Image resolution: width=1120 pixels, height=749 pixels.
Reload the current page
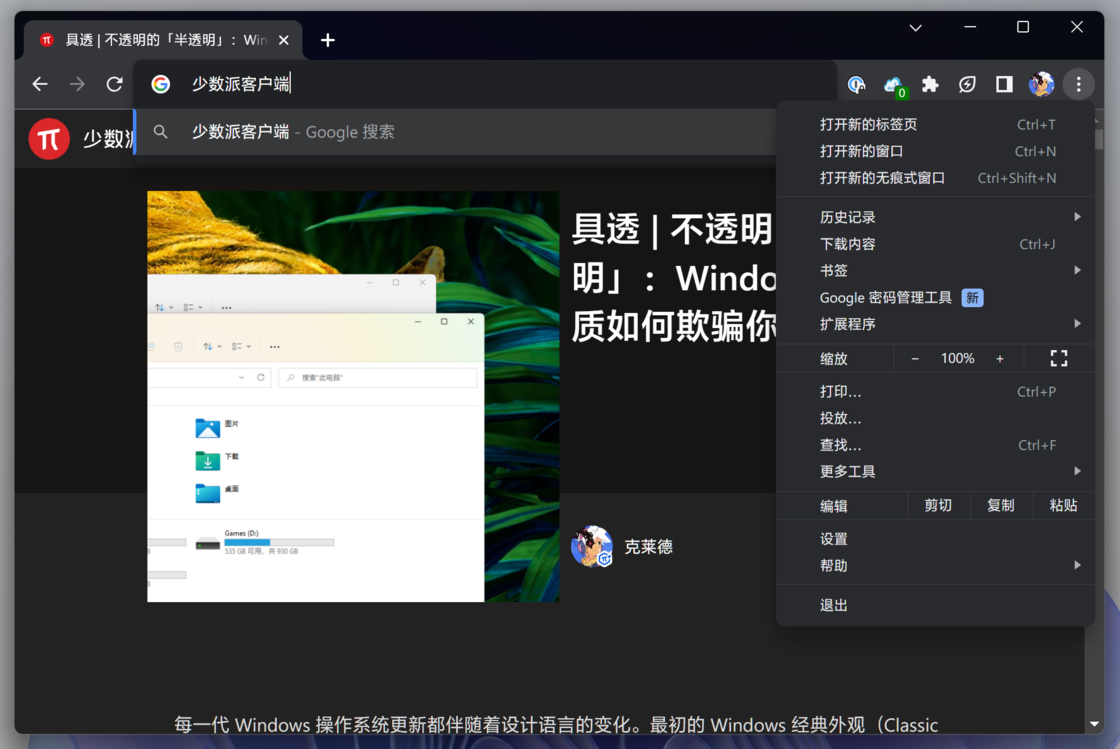pos(114,85)
